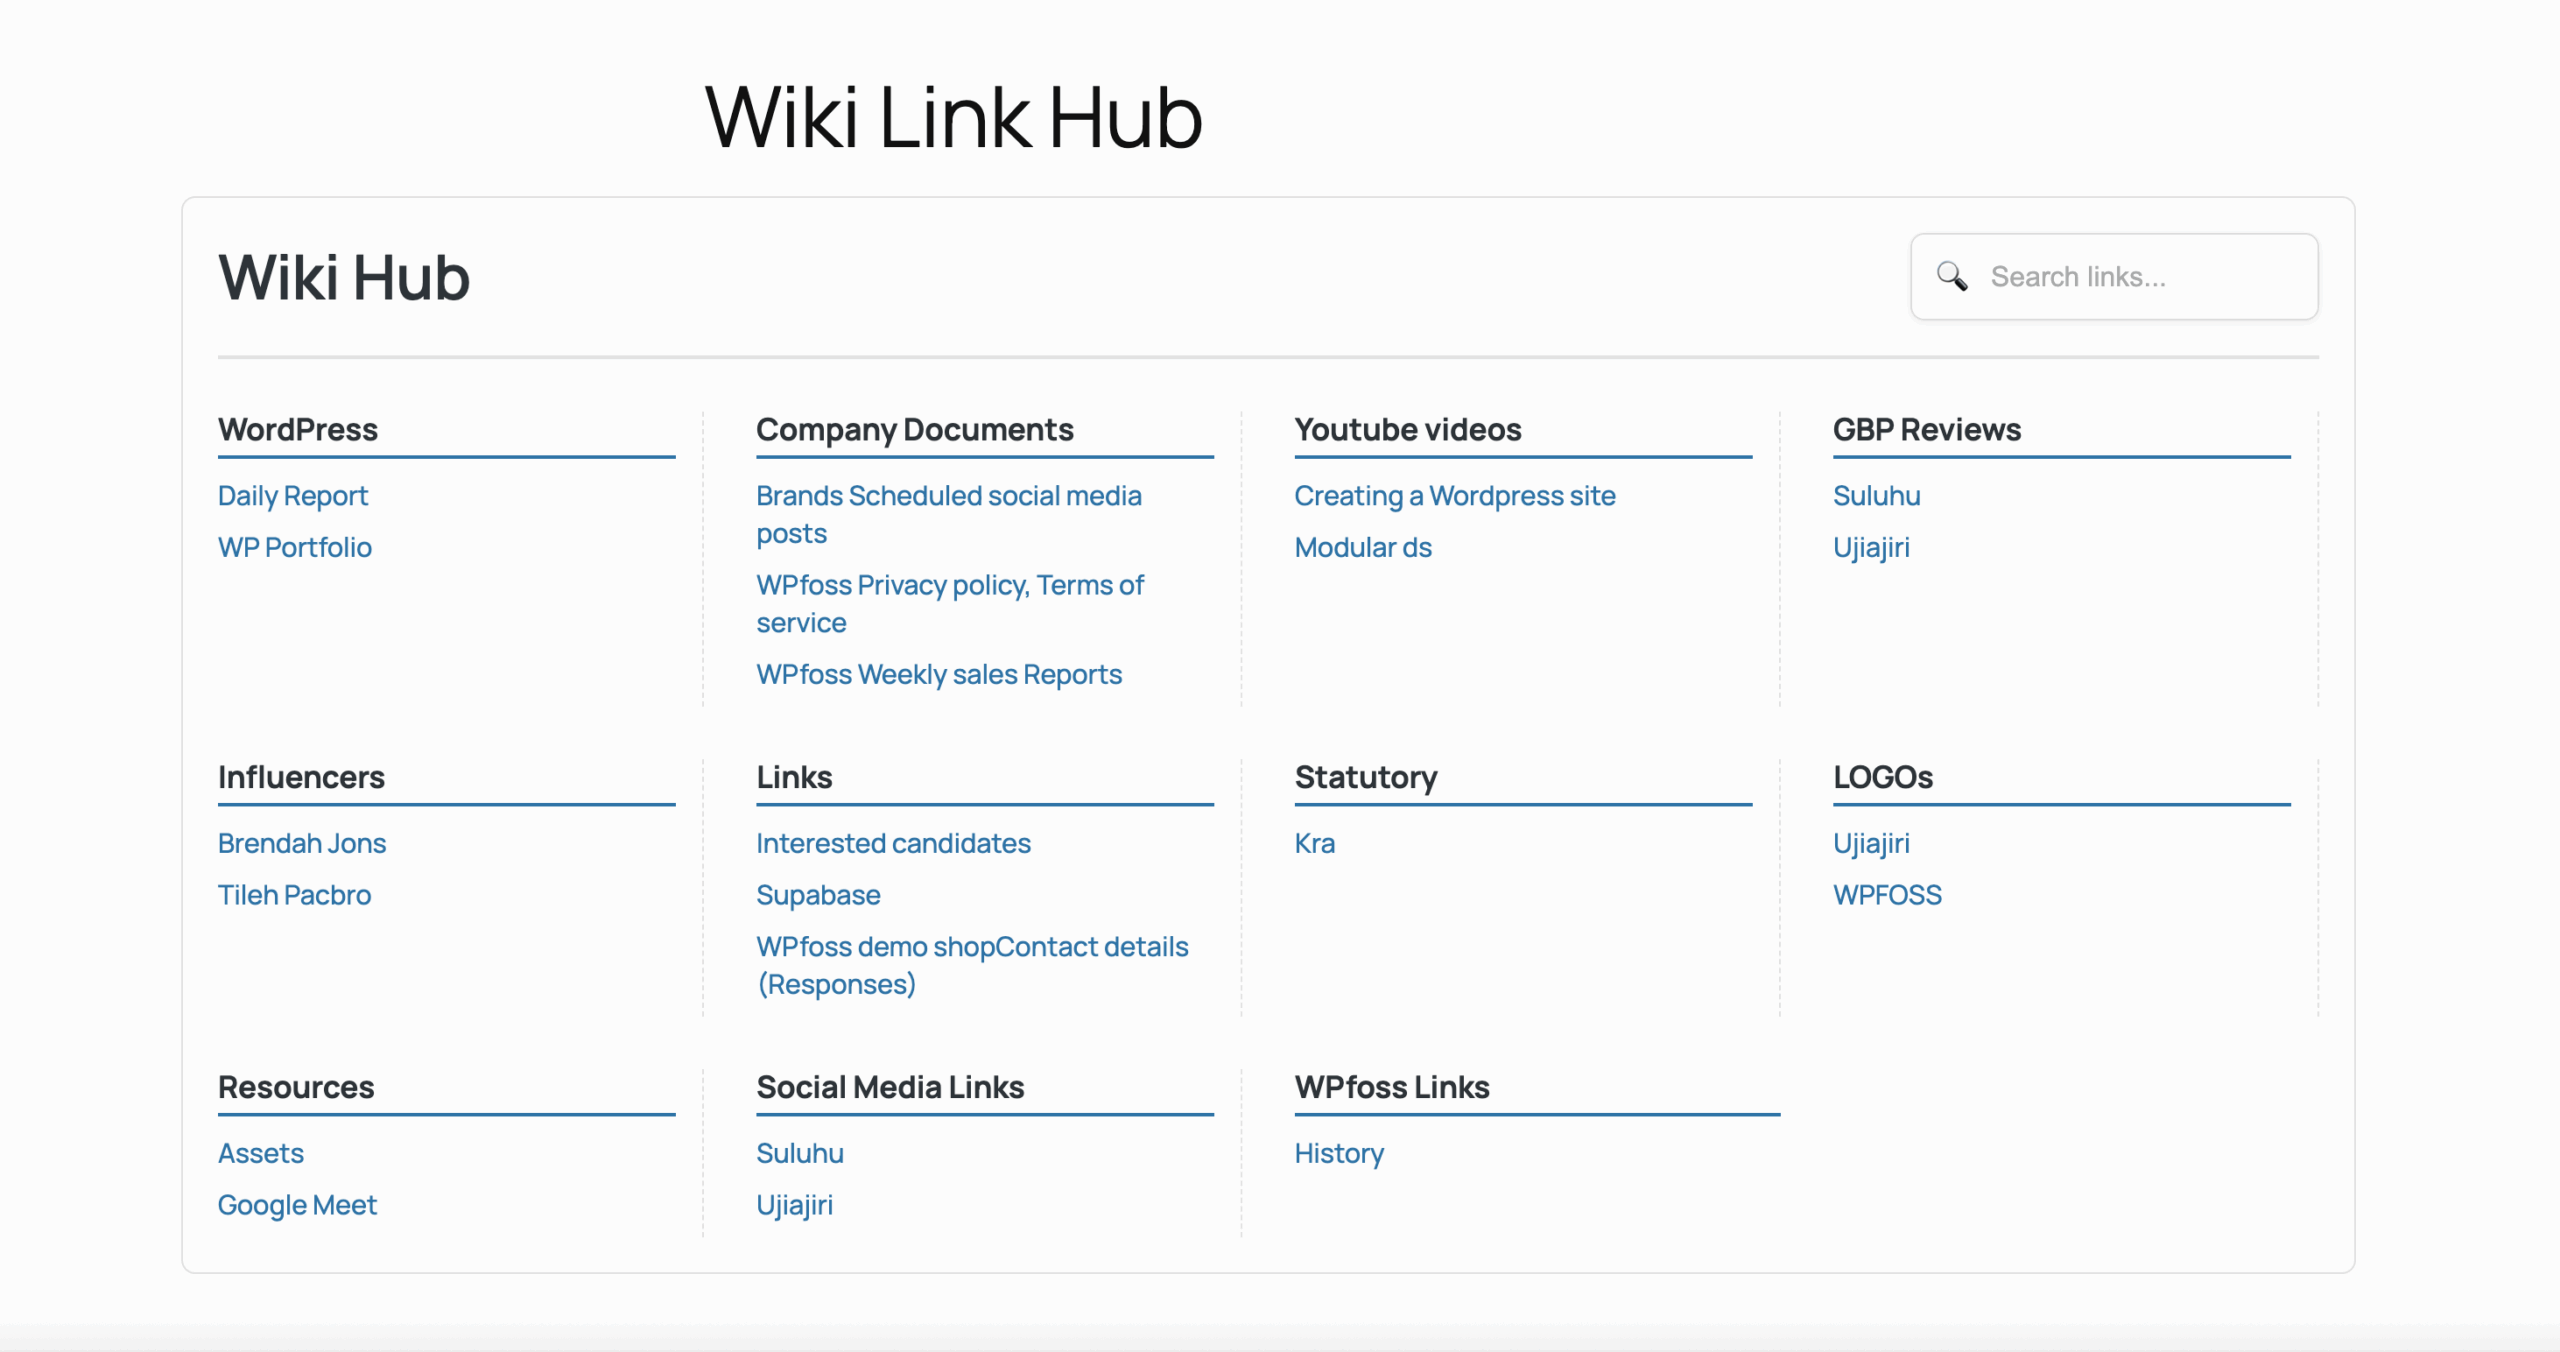2560x1352 pixels.
Task: Open Brendah Jons influencer link
Action: click(x=302, y=844)
